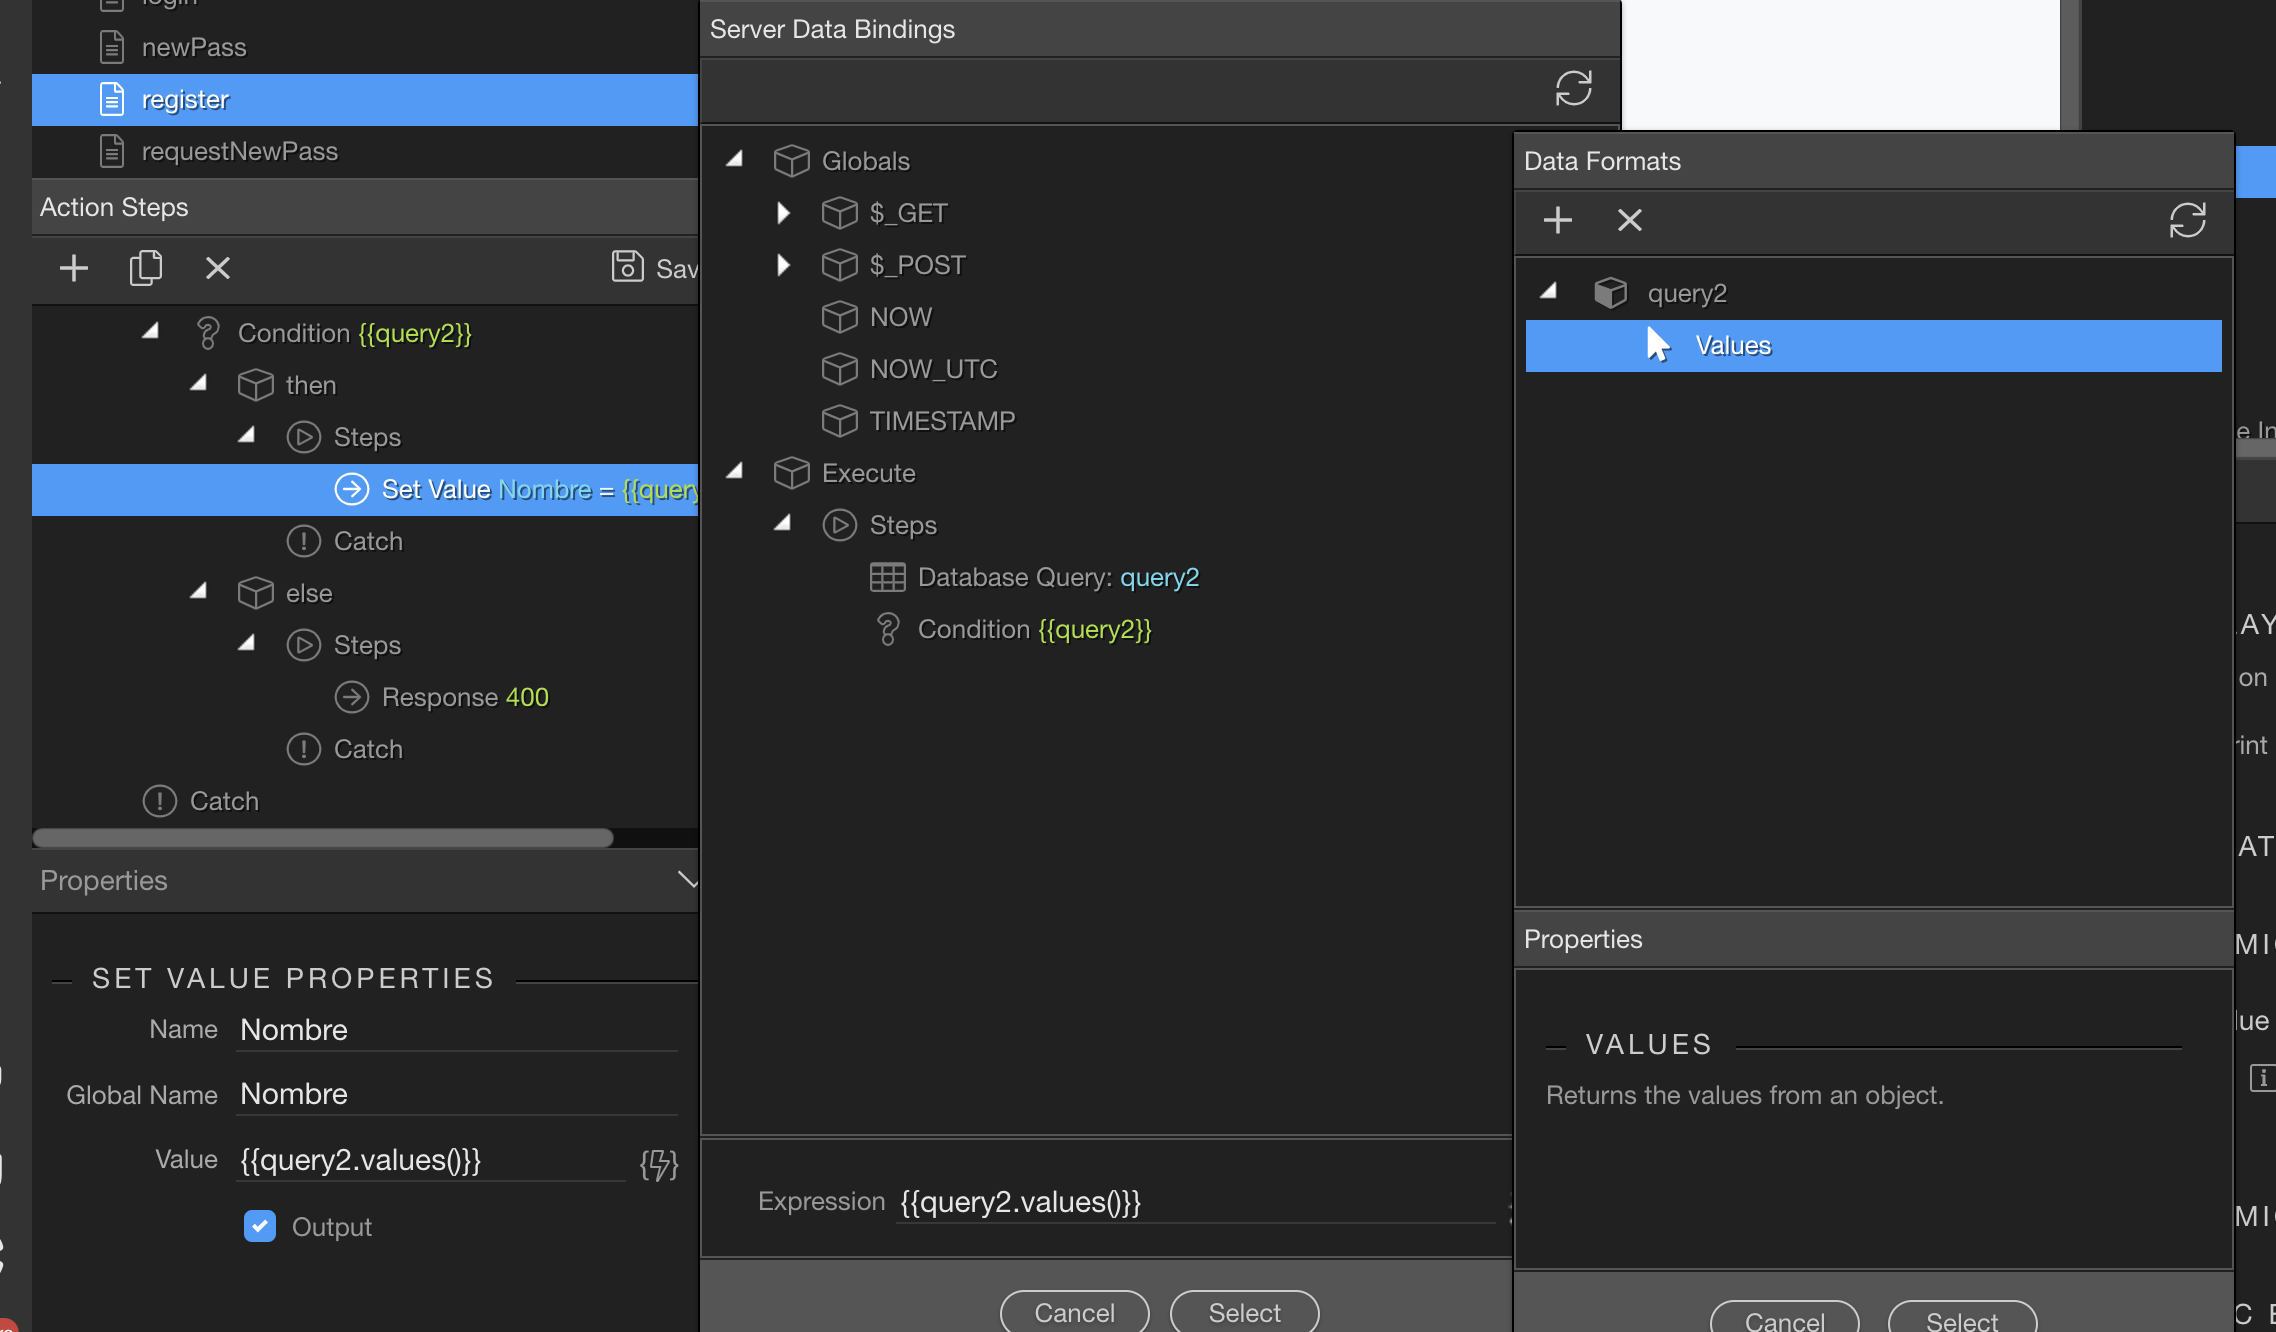Click Select in Server Data Bindings dialog
2276x1332 pixels.
tap(1245, 1312)
